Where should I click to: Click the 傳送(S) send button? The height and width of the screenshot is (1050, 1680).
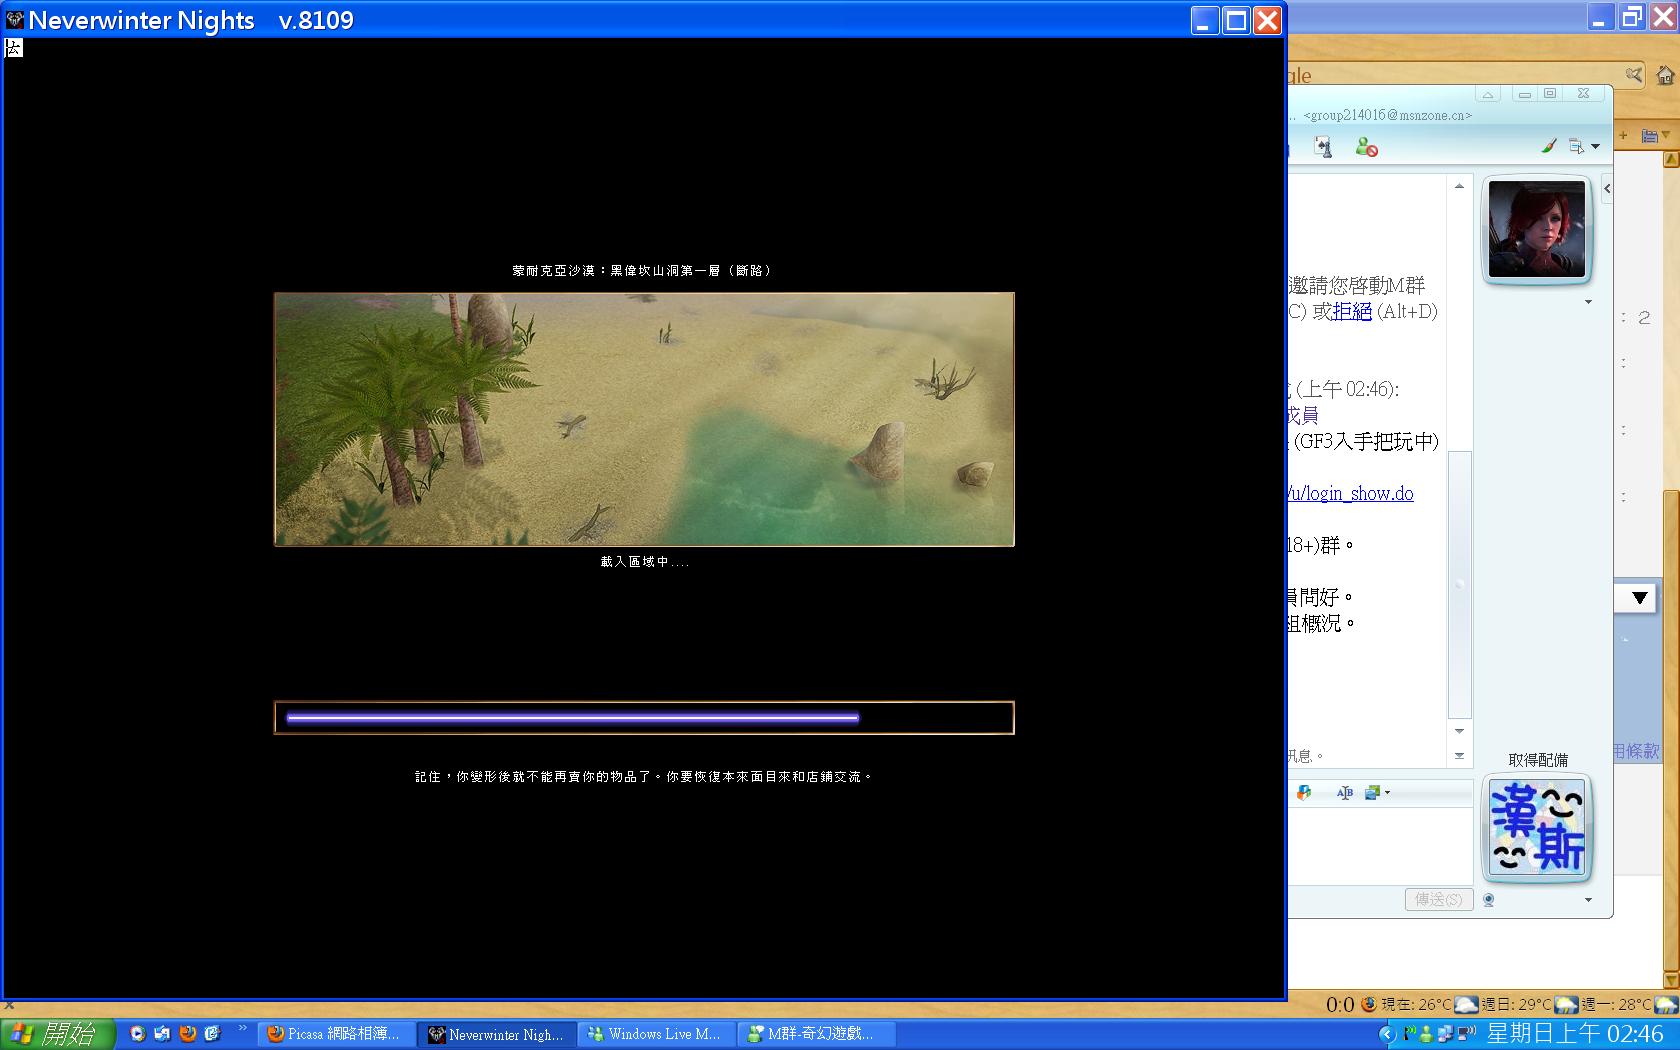[x=1438, y=899]
